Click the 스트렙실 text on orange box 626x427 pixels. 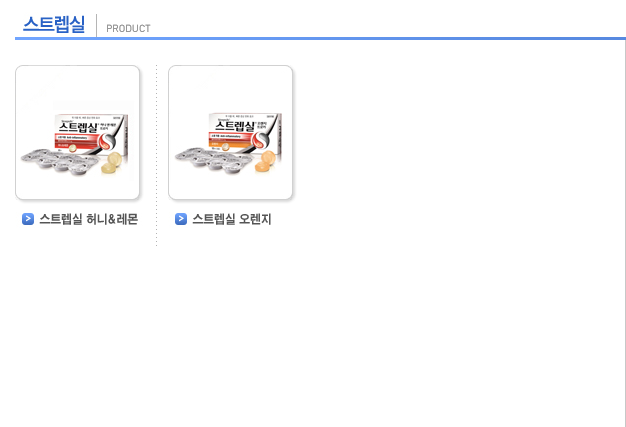235,126
